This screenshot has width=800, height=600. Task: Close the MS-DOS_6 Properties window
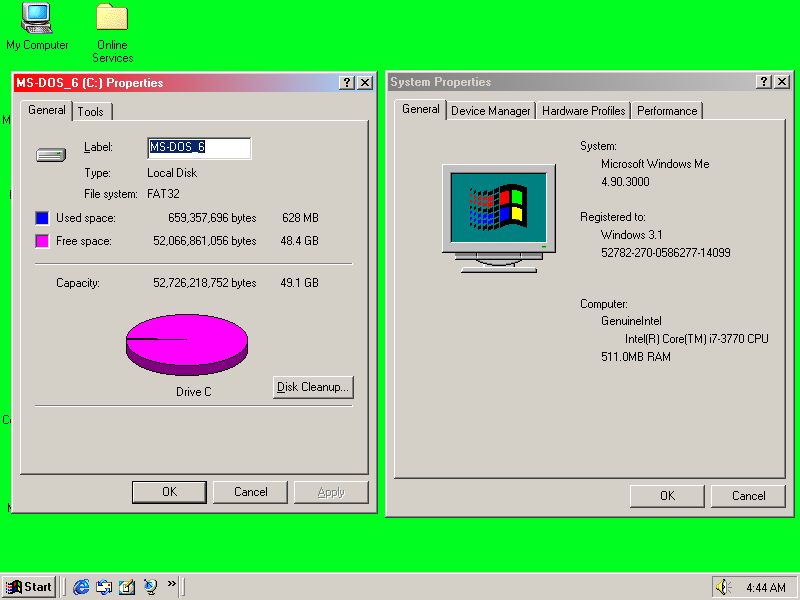[365, 83]
